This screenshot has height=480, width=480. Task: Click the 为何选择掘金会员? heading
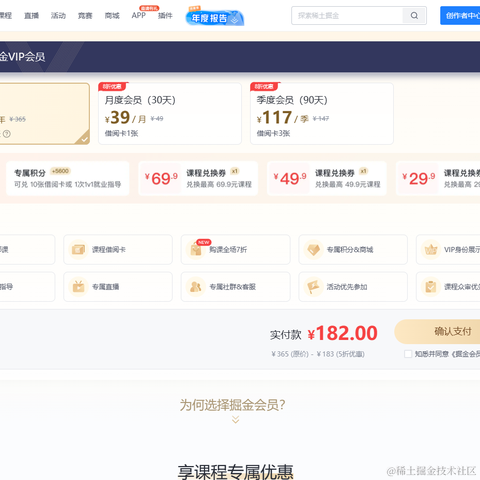[233, 405]
